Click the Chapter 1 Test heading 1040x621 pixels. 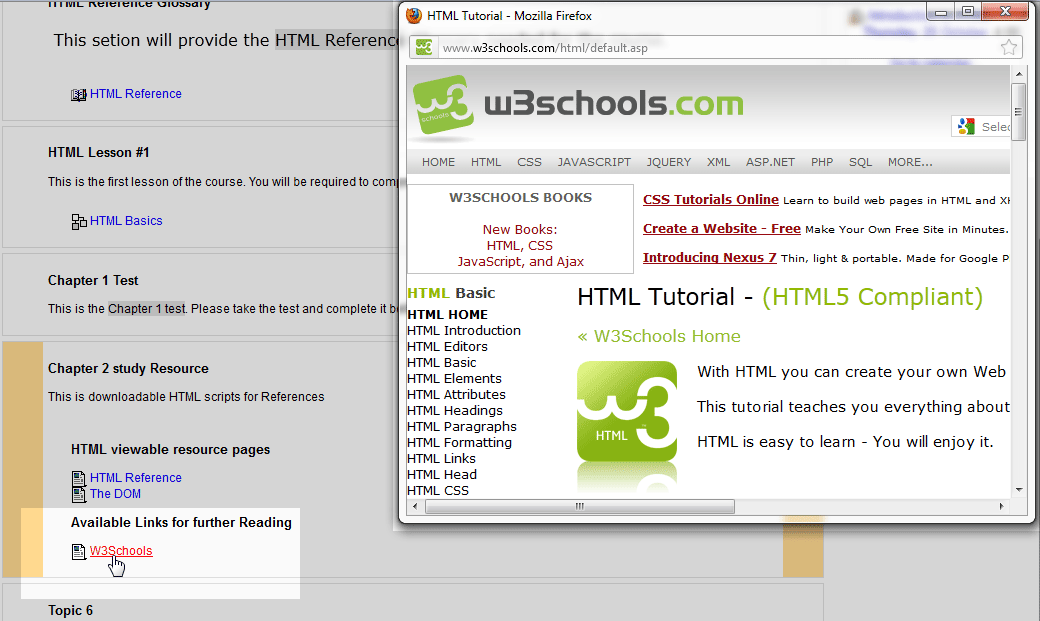(93, 280)
